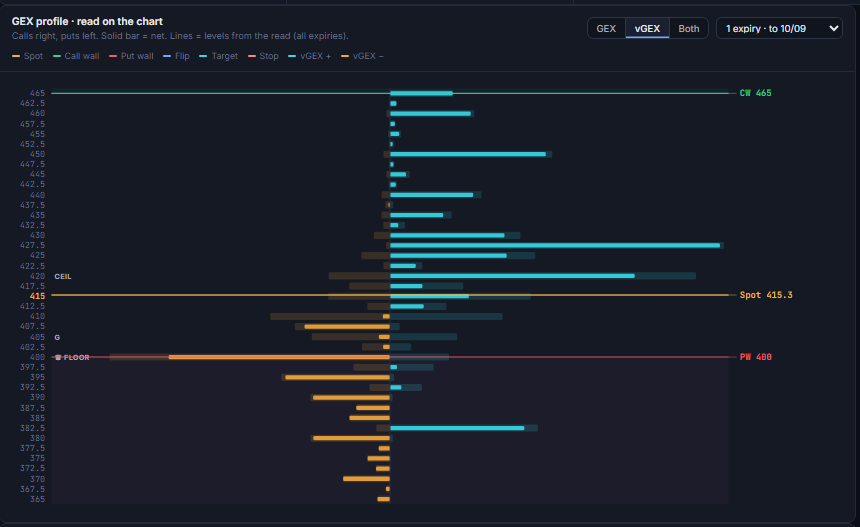Click the Spot legend entry
The image size is (860, 527).
coord(27,56)
